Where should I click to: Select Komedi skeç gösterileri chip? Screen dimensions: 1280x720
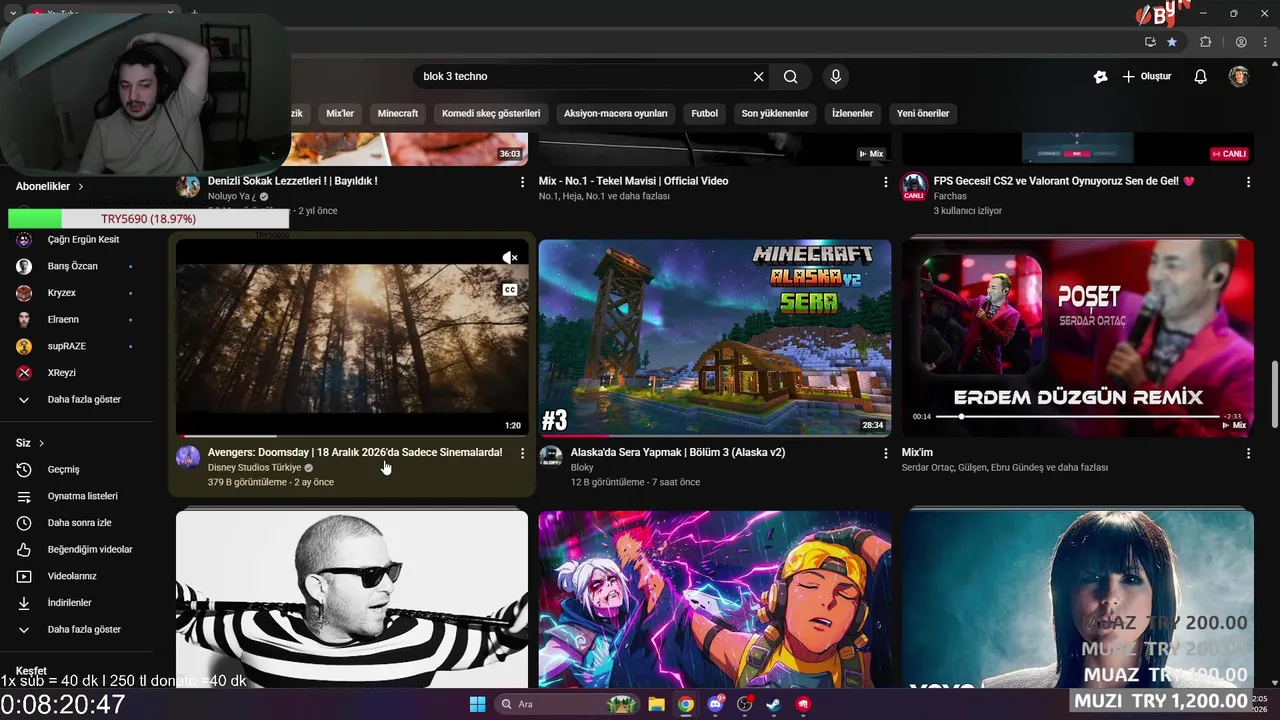491,113
